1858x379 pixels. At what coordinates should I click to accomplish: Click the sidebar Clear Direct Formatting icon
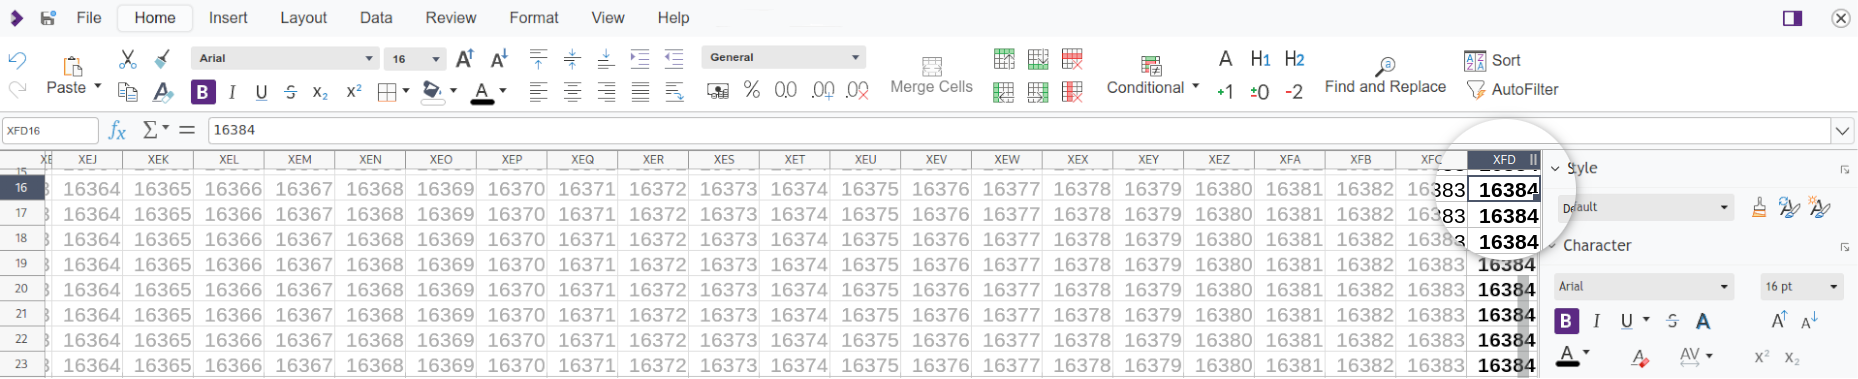click(x=1640, y=357)
